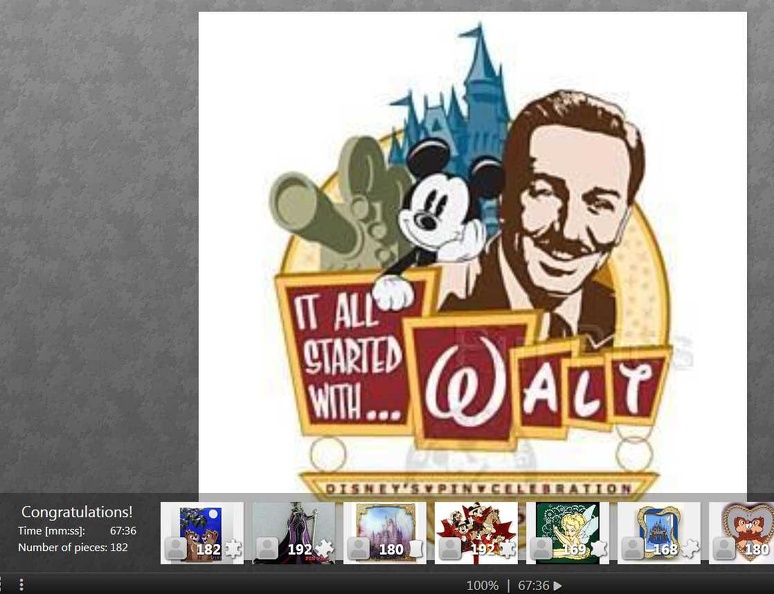Open the Maleficent puzzle thumbnail with 192 pieces
Viewport: 774px width, 594px height.
tap(294, 533)
